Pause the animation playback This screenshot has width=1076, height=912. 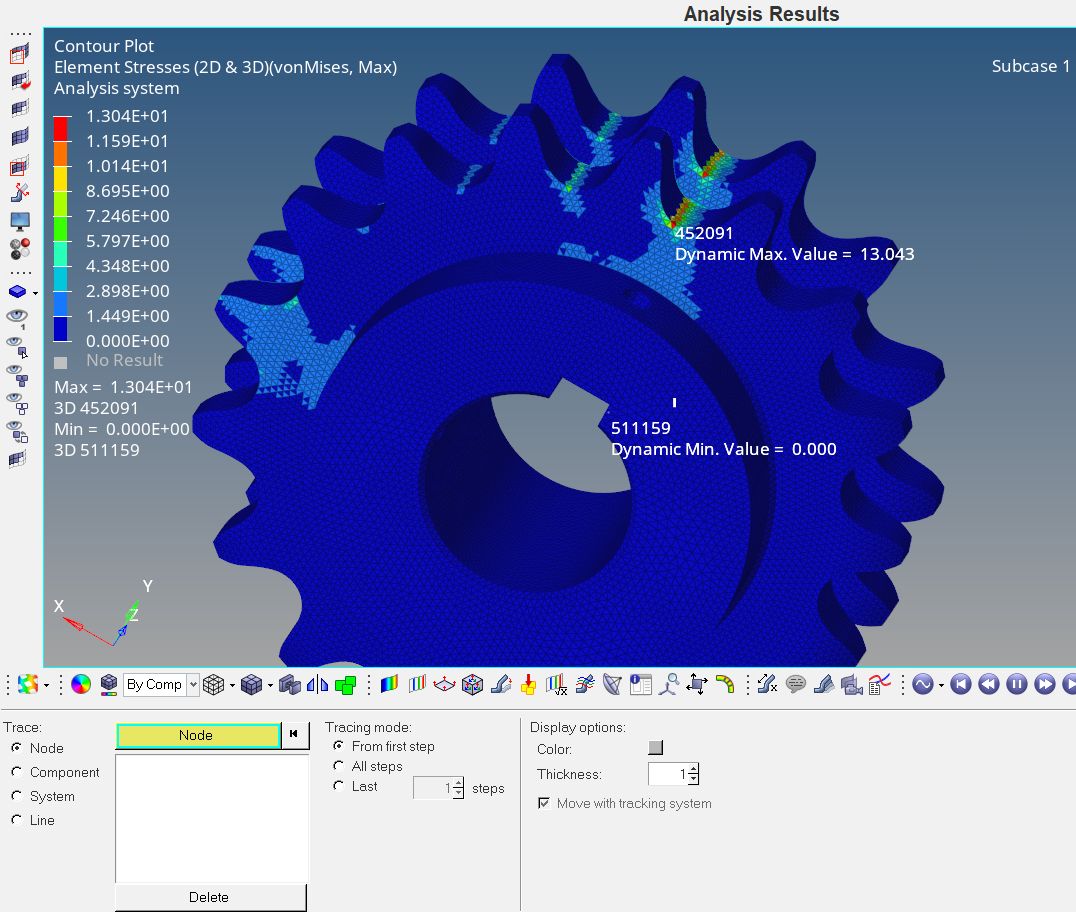1016,684
